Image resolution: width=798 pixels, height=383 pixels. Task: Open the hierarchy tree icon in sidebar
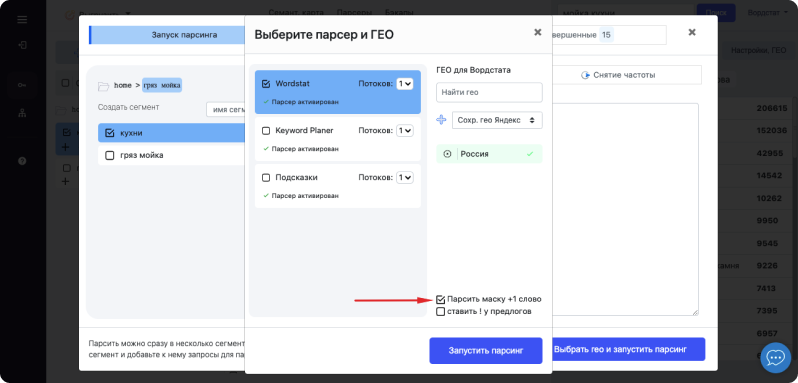pos(22,113)
